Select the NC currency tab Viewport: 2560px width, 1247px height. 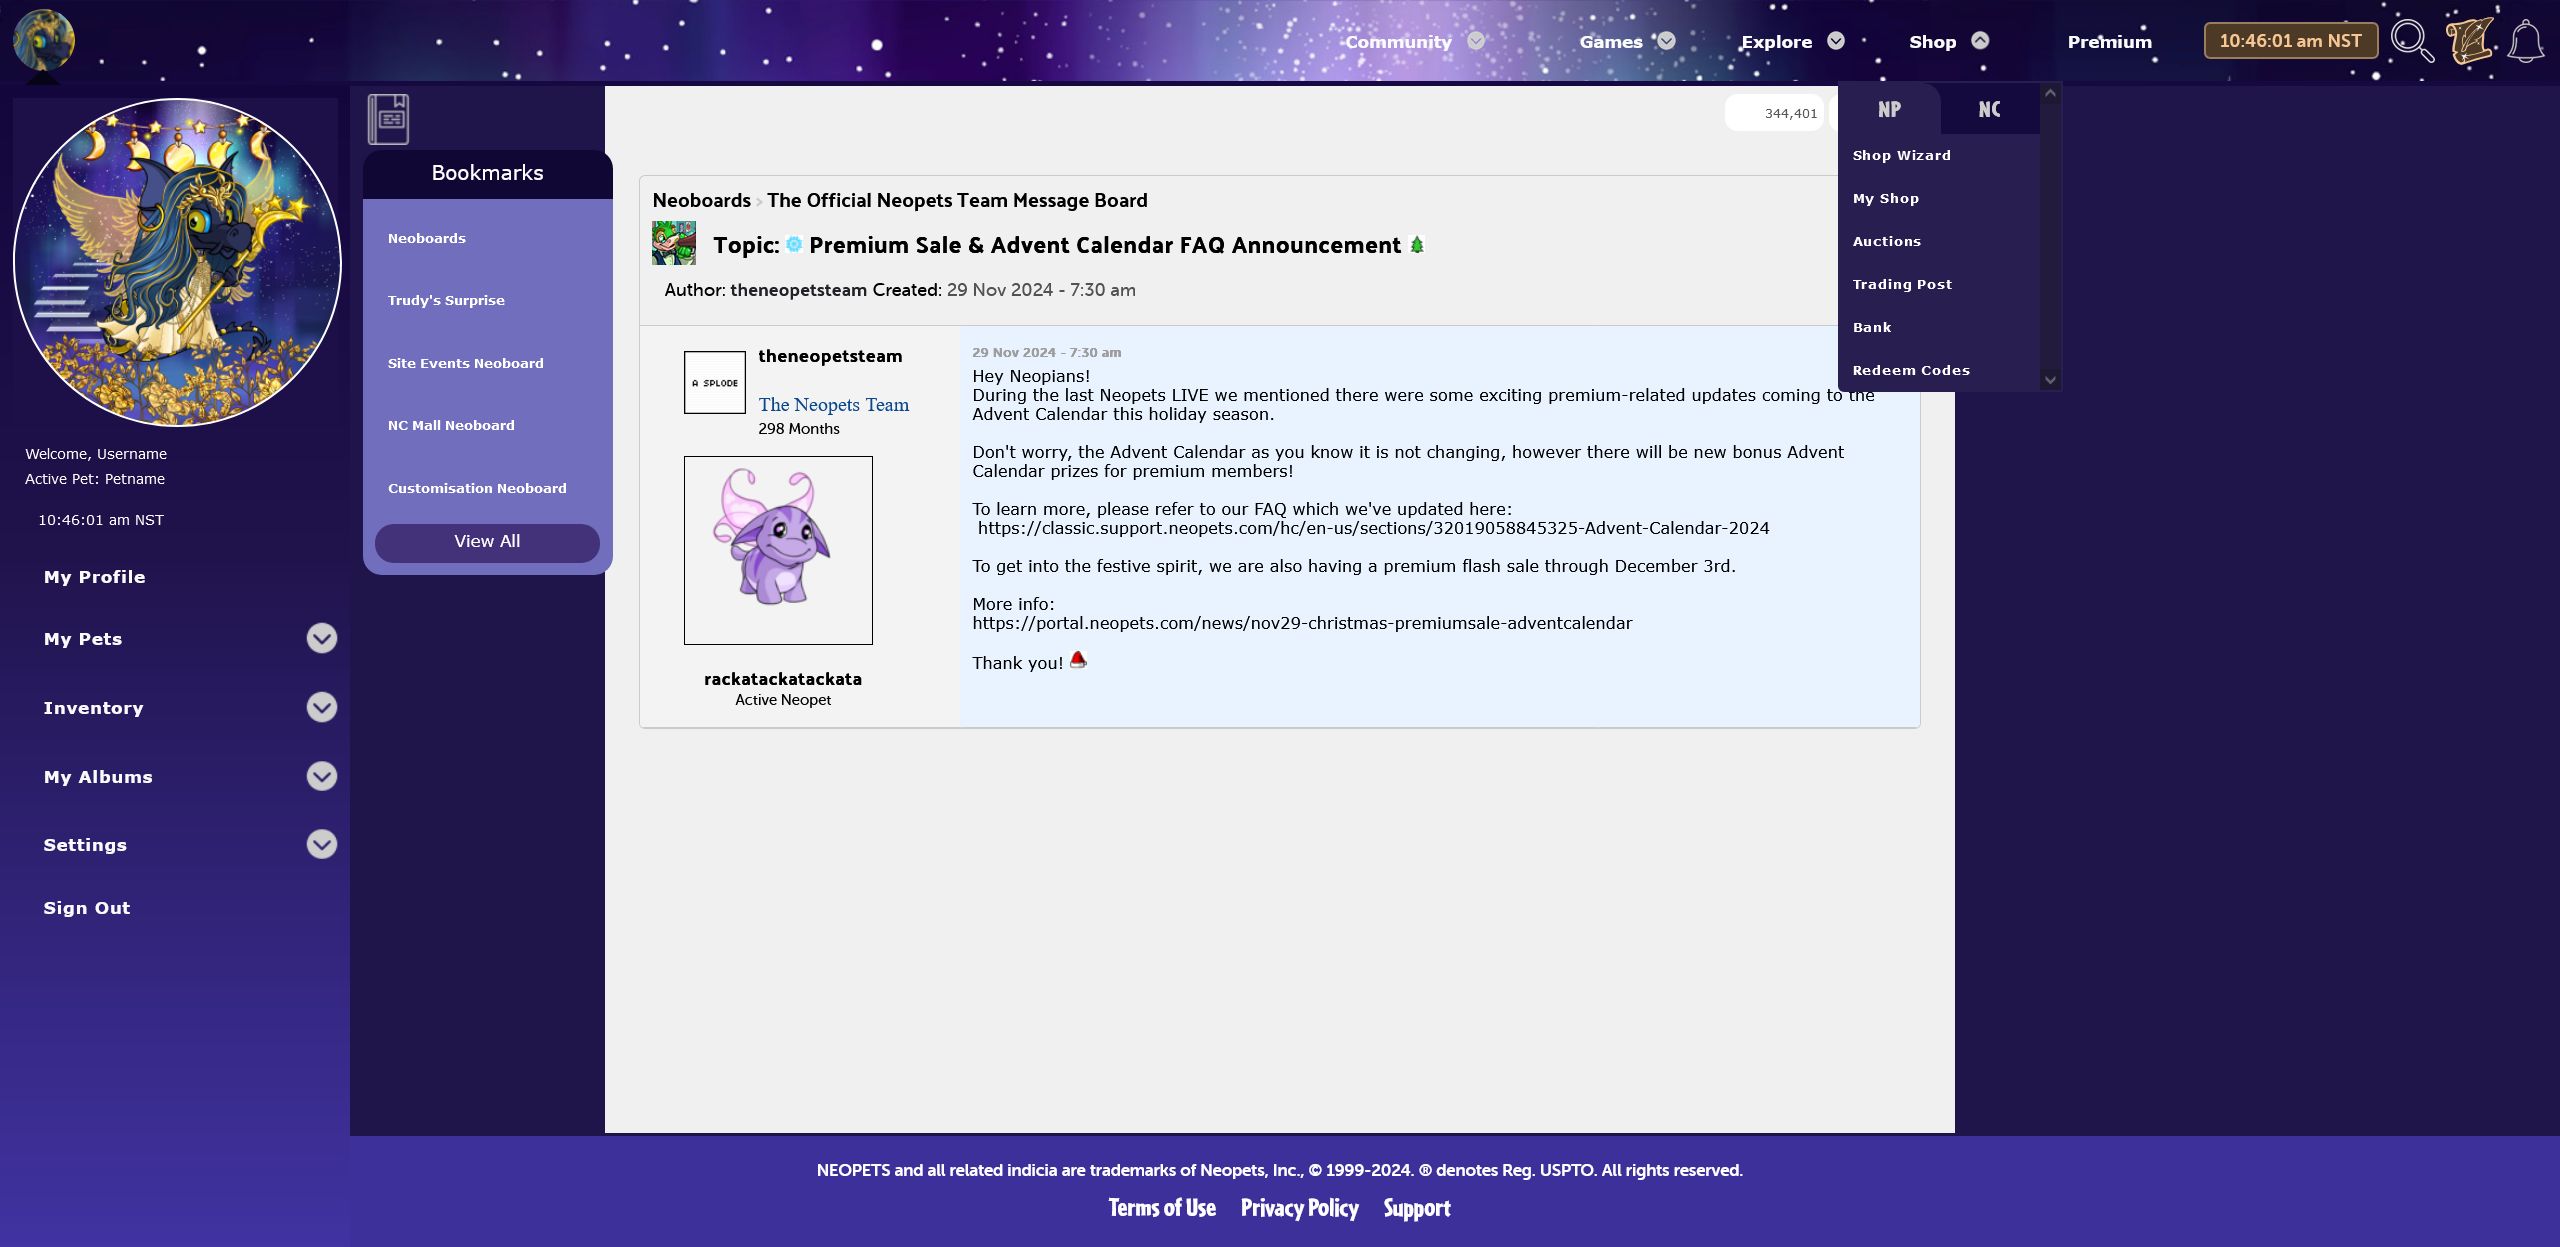[1989, 108]
